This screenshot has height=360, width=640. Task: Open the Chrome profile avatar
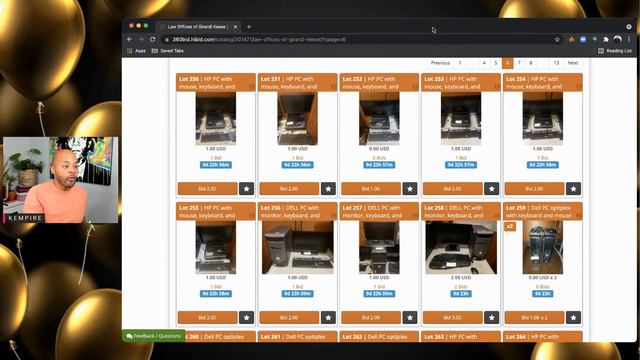[617, 40]
